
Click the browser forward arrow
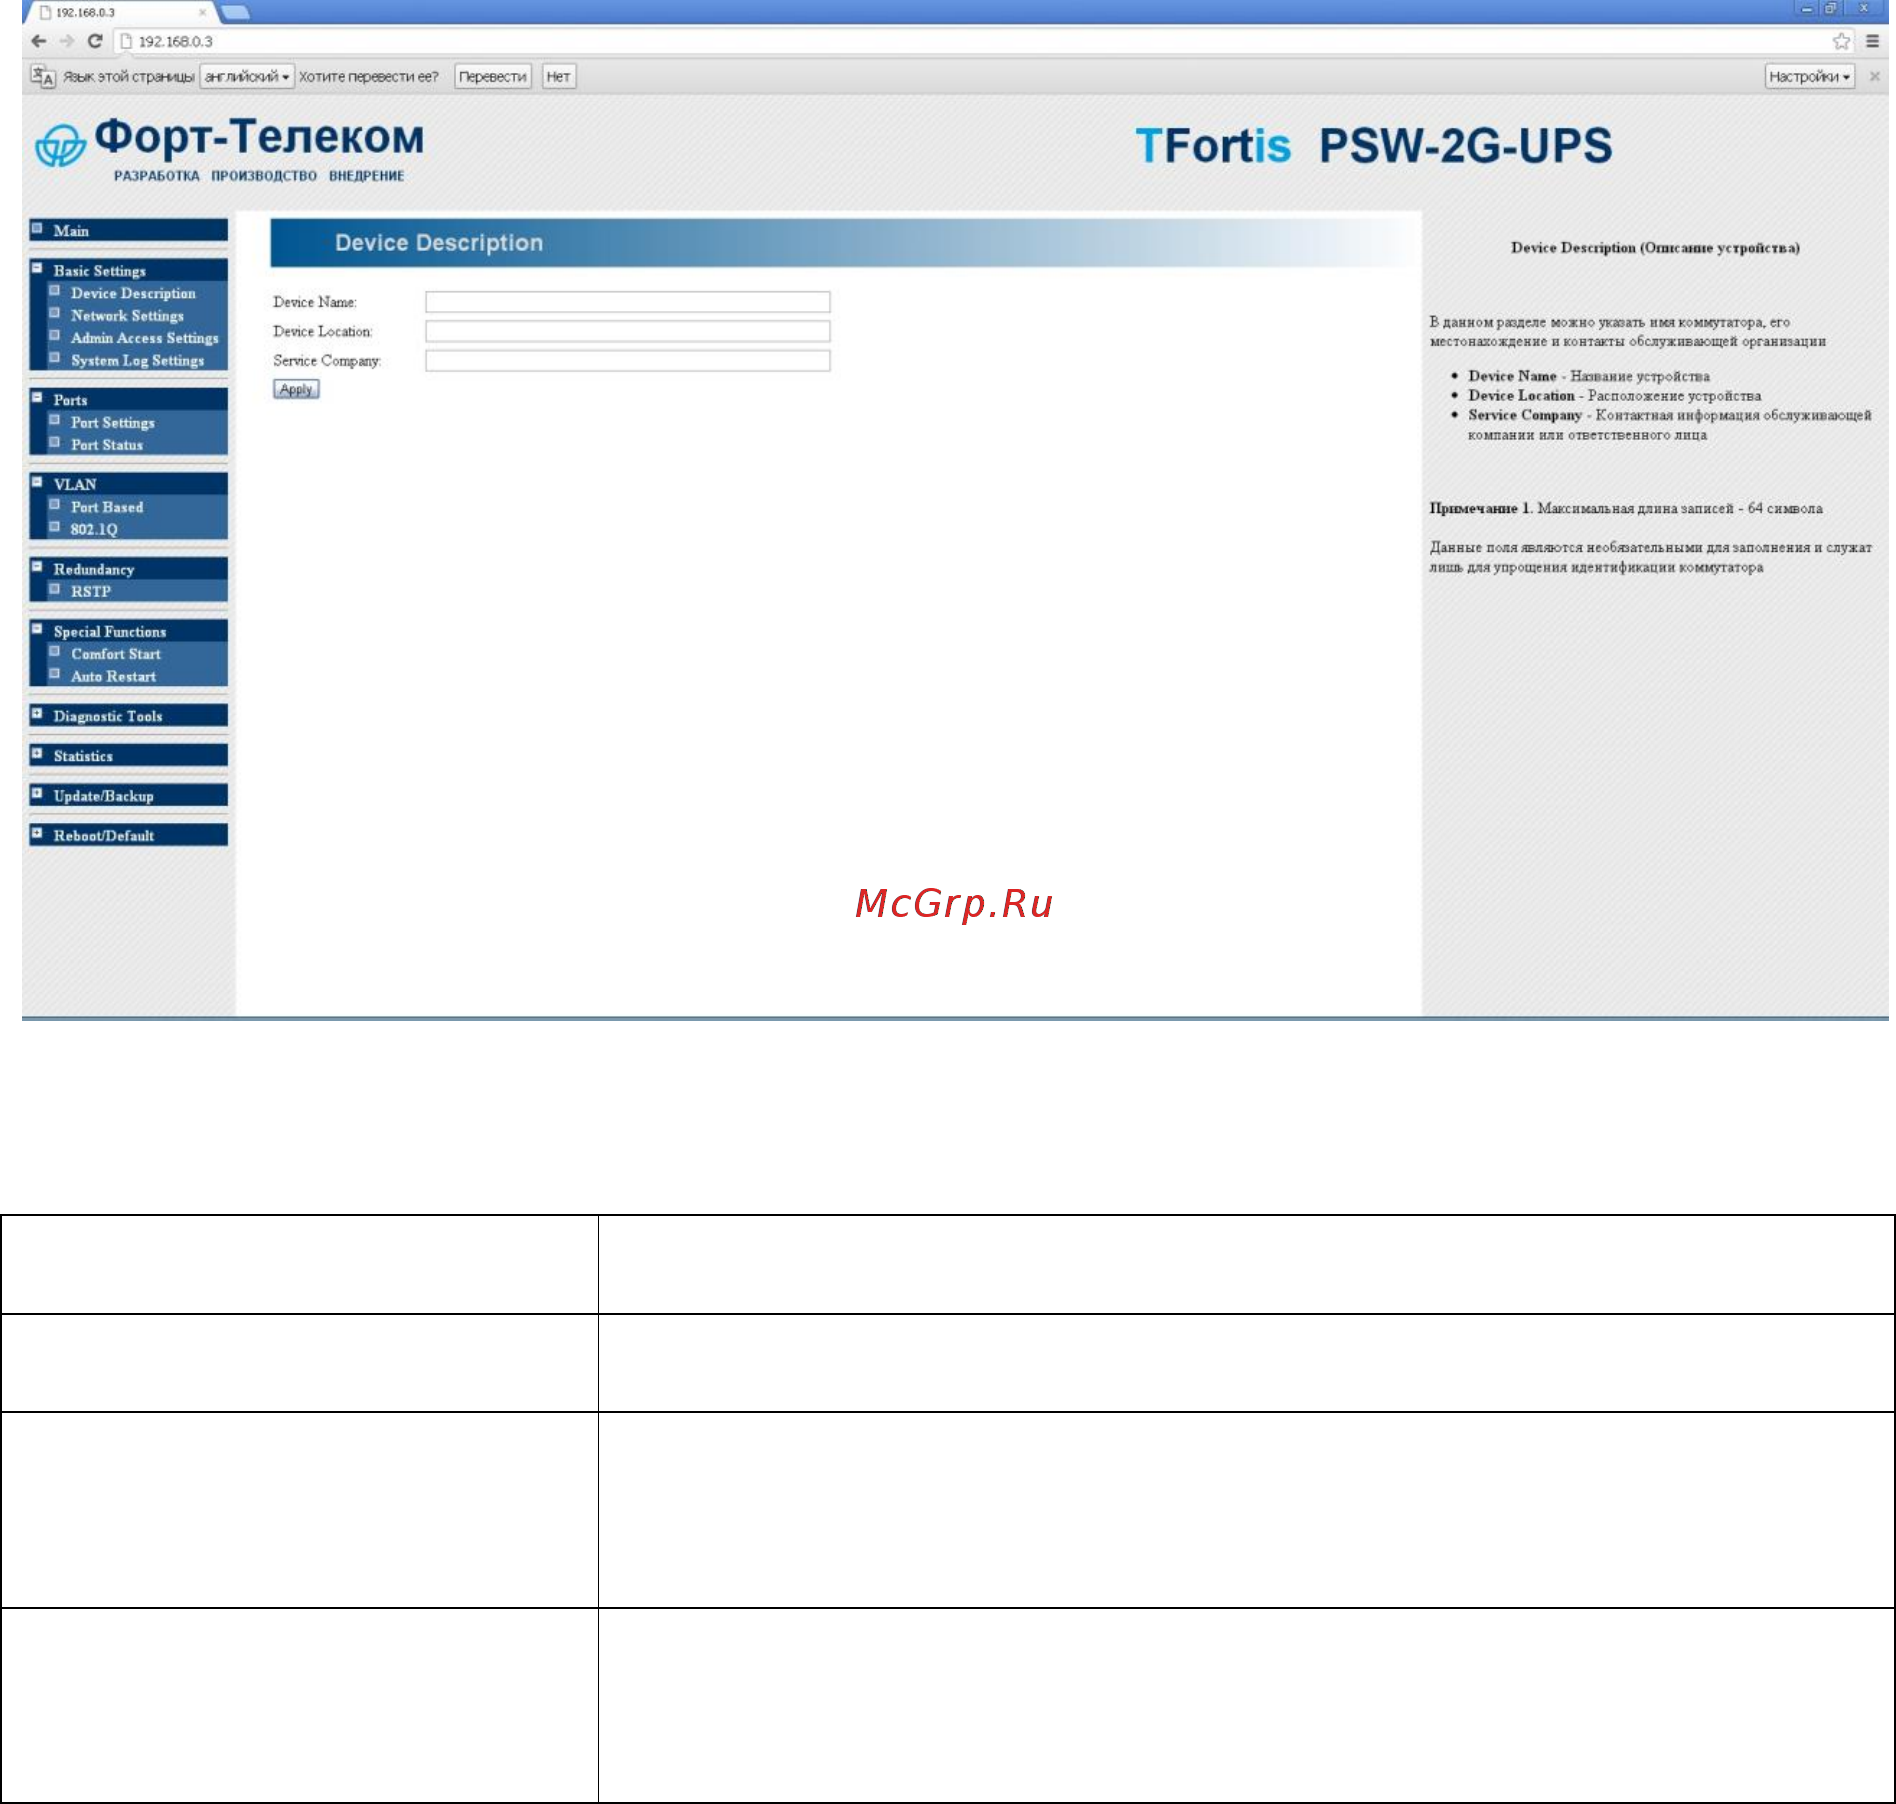[x=67, y=41]
